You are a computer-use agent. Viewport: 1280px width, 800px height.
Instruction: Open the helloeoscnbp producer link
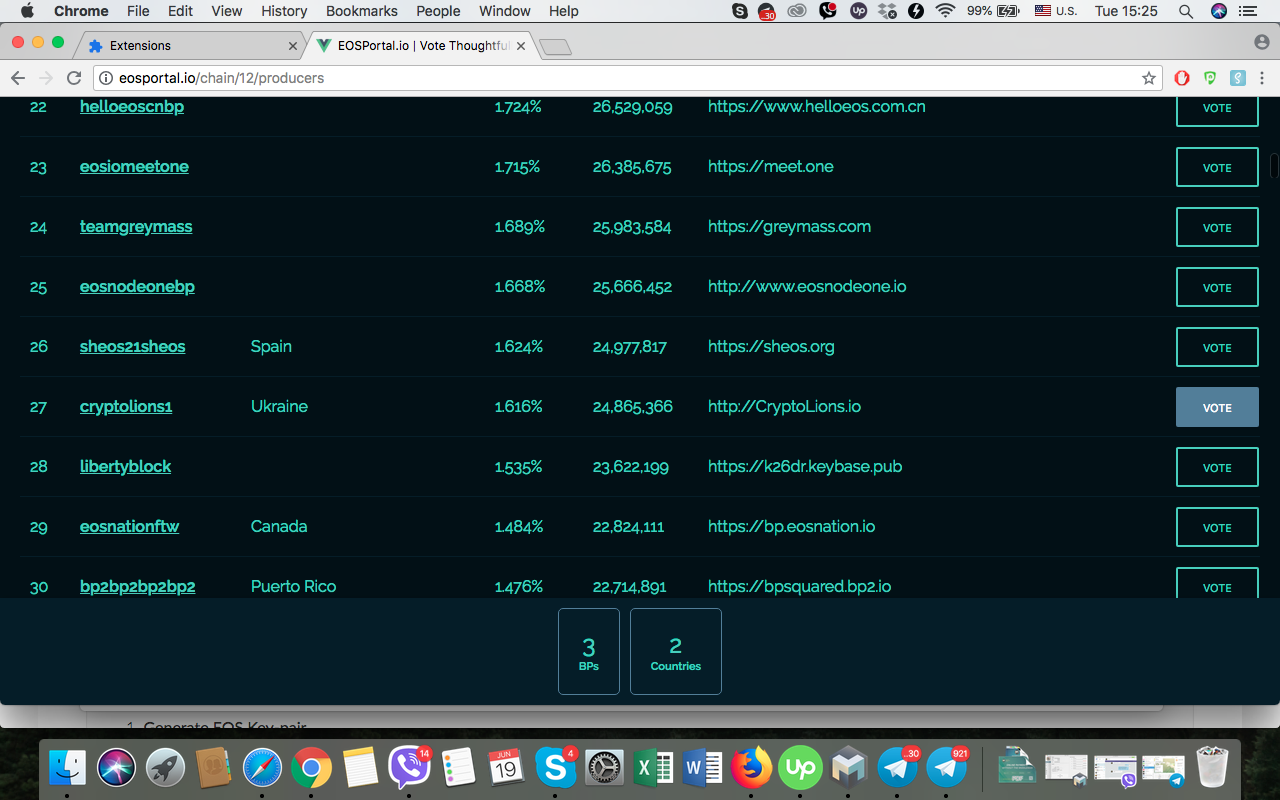[x=132, y=107]
